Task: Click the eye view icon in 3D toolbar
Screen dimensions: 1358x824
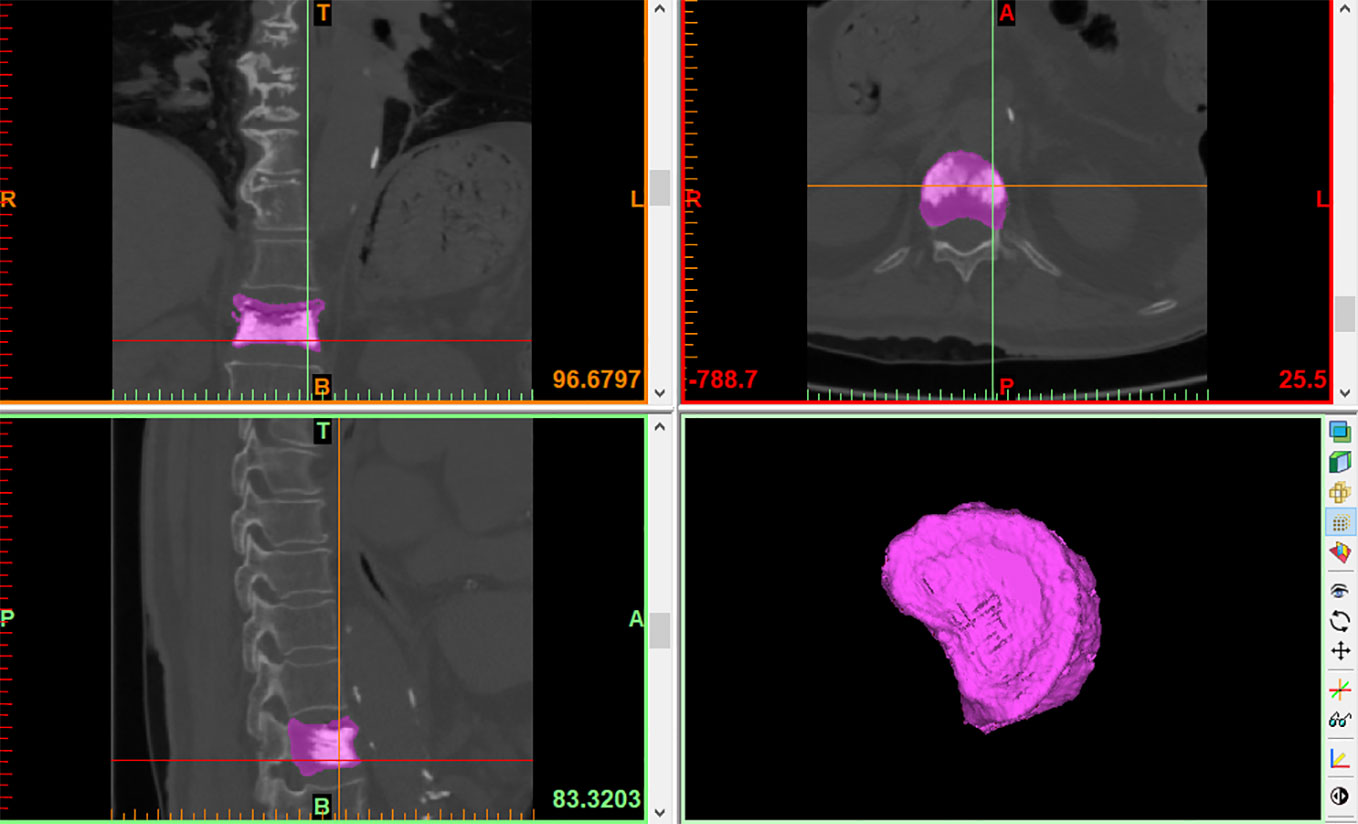Action: pos(1340,590)
